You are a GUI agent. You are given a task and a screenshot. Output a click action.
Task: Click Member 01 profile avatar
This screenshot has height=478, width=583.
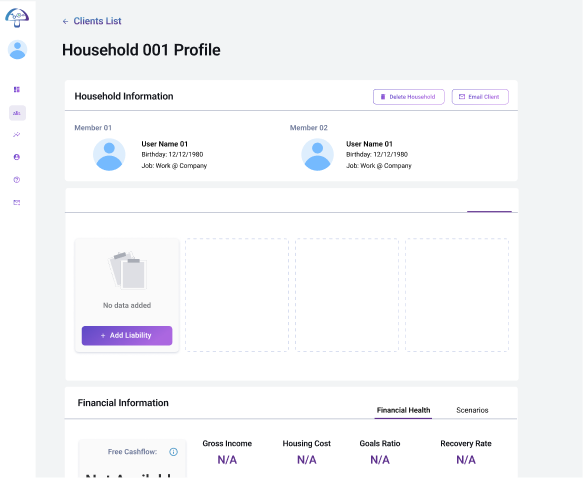[109, 155]
